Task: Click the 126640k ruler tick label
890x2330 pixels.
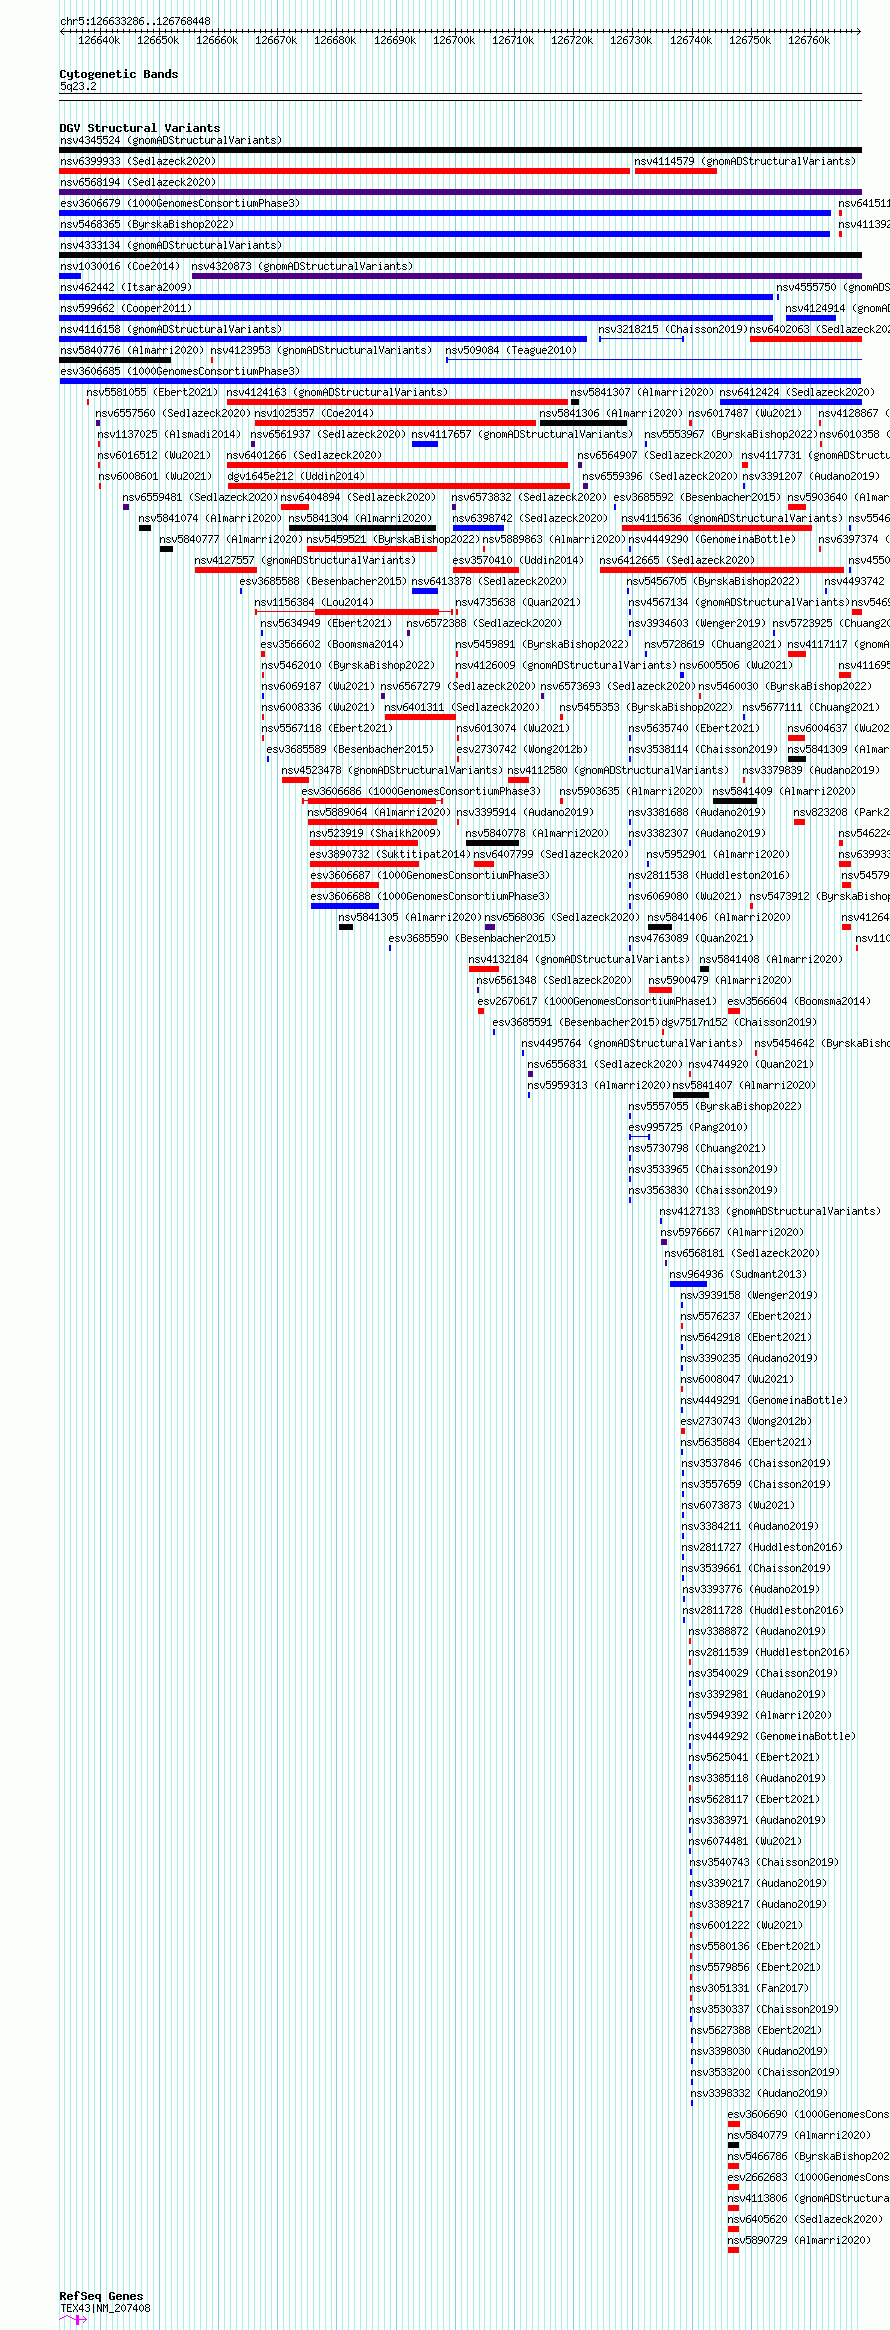Action: click(99, 41)
